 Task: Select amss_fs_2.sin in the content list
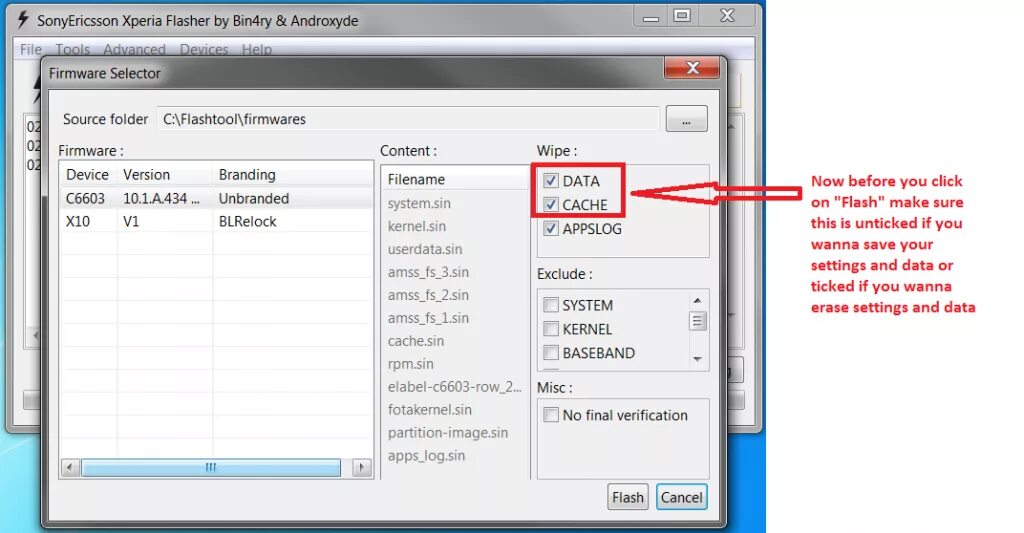point(428,295)
